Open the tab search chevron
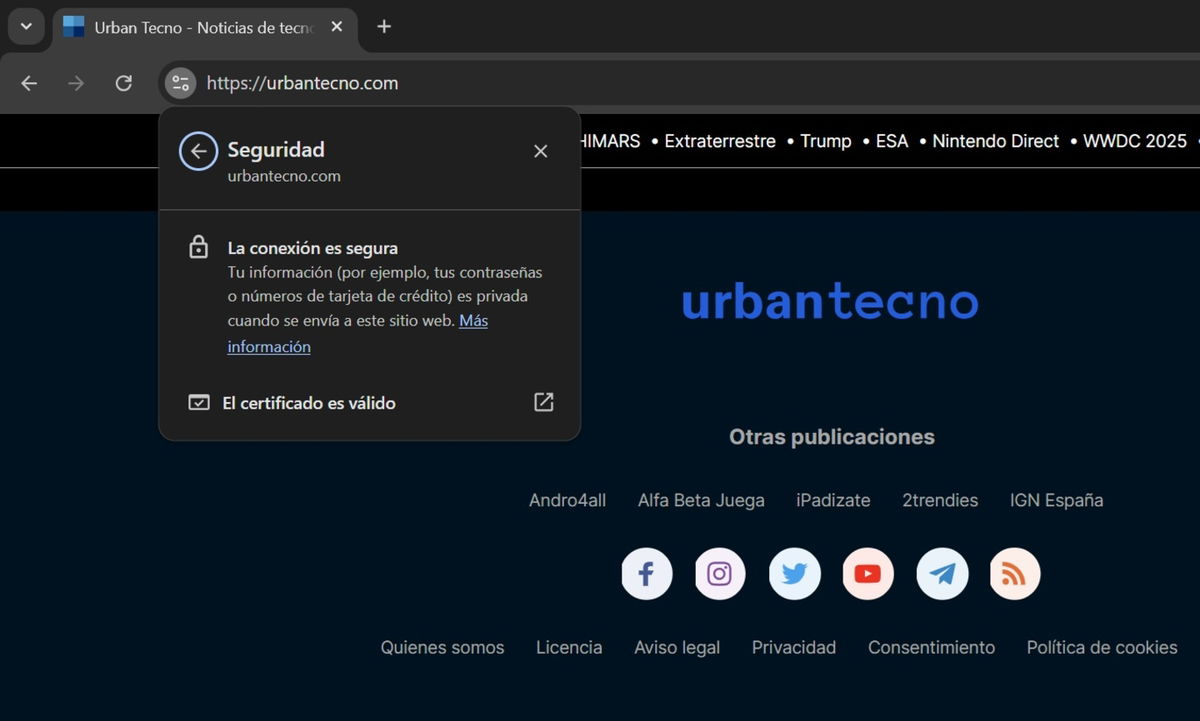Image resolution: width=1200 pixels, height=721 pixels. pos(26,26)
